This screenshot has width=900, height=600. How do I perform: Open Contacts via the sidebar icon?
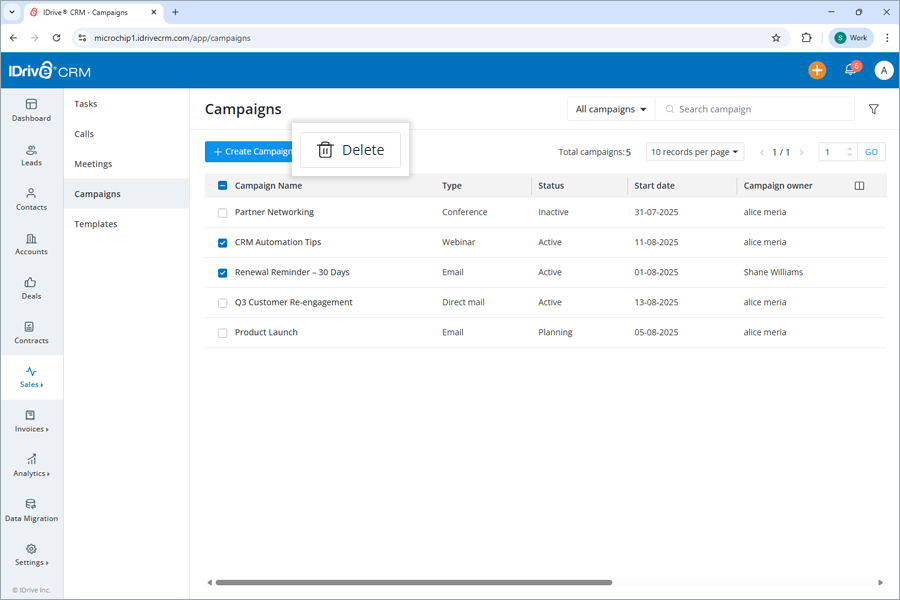pos(31,199)
